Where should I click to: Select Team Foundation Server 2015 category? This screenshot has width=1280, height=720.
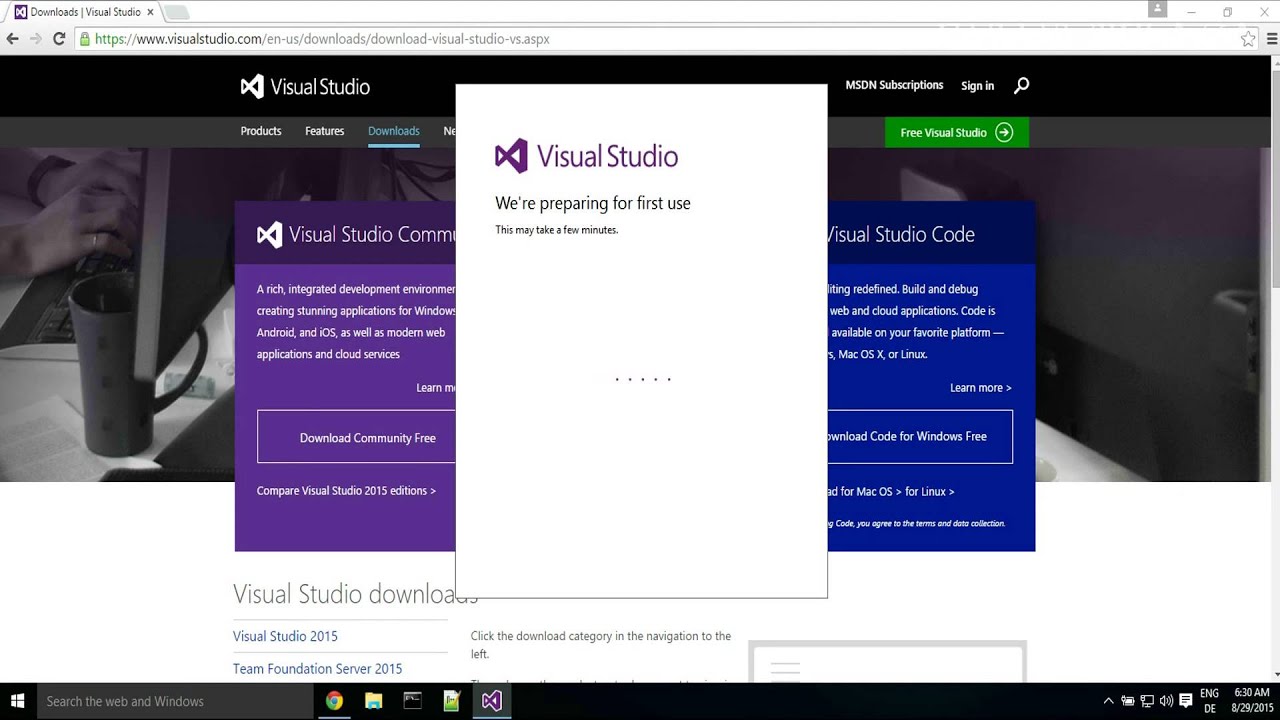[x=317, y=669]
